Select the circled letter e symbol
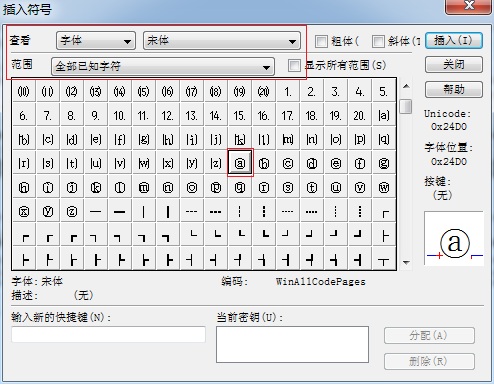This screenshot has height=386, width=494. 336,163
